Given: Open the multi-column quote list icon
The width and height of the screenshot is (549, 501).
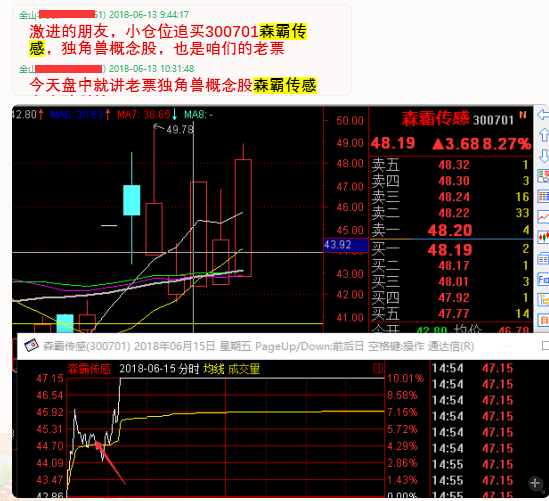Looking at the screenshot, I should (543, 196).
